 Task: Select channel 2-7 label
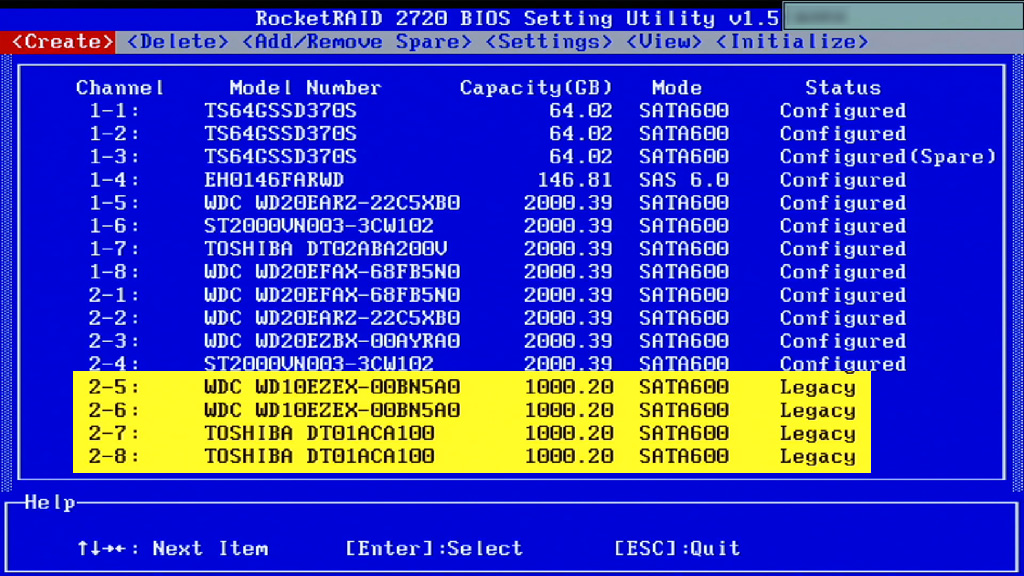pyautogui.click(x=114, y=433)
